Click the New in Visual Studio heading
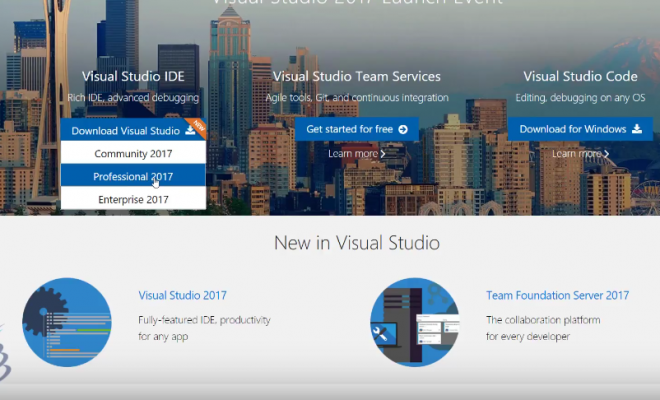Screen dimensions: 660x400 (357, 243)
